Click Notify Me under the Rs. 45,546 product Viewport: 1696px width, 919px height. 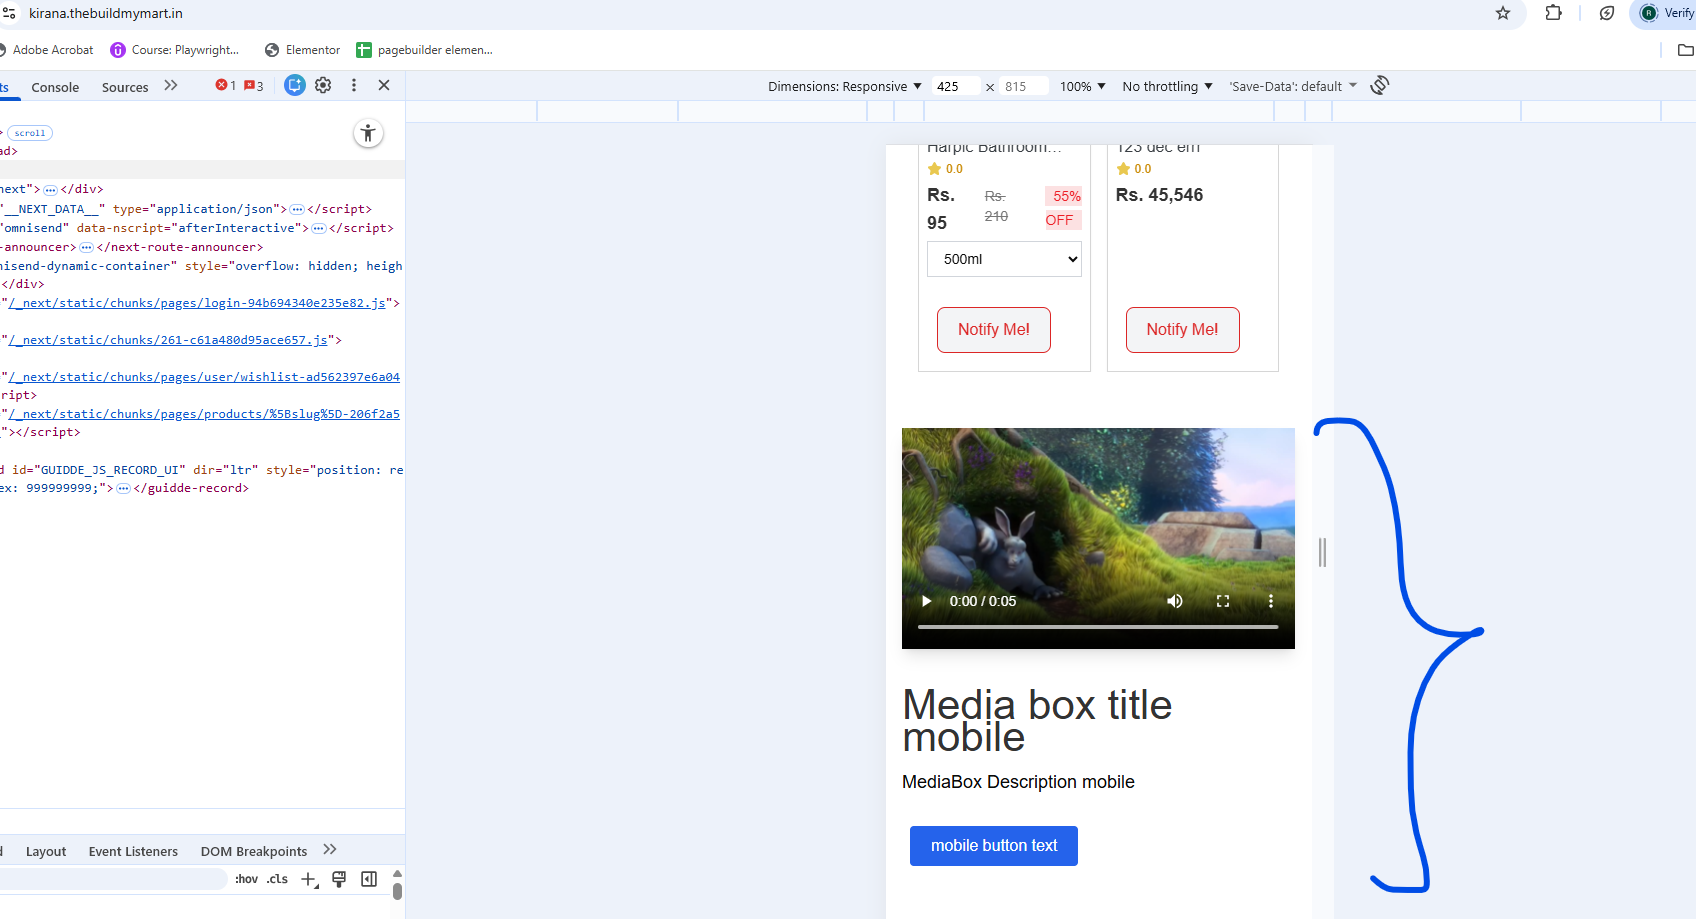1183,330
